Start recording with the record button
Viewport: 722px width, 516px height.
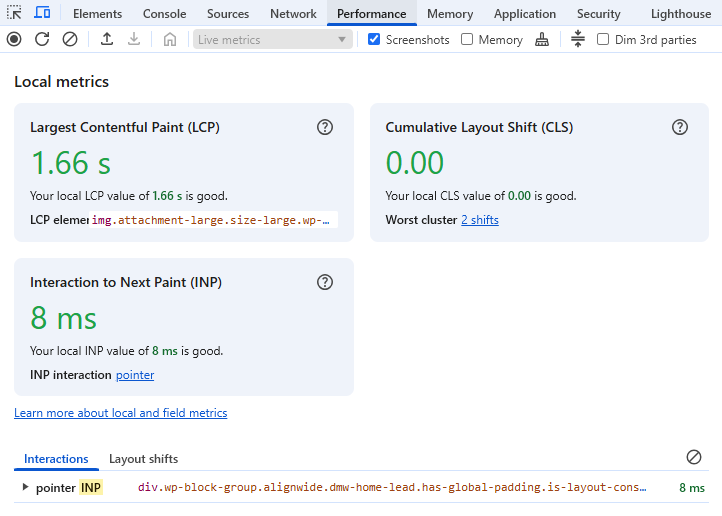tap(14, 40)
